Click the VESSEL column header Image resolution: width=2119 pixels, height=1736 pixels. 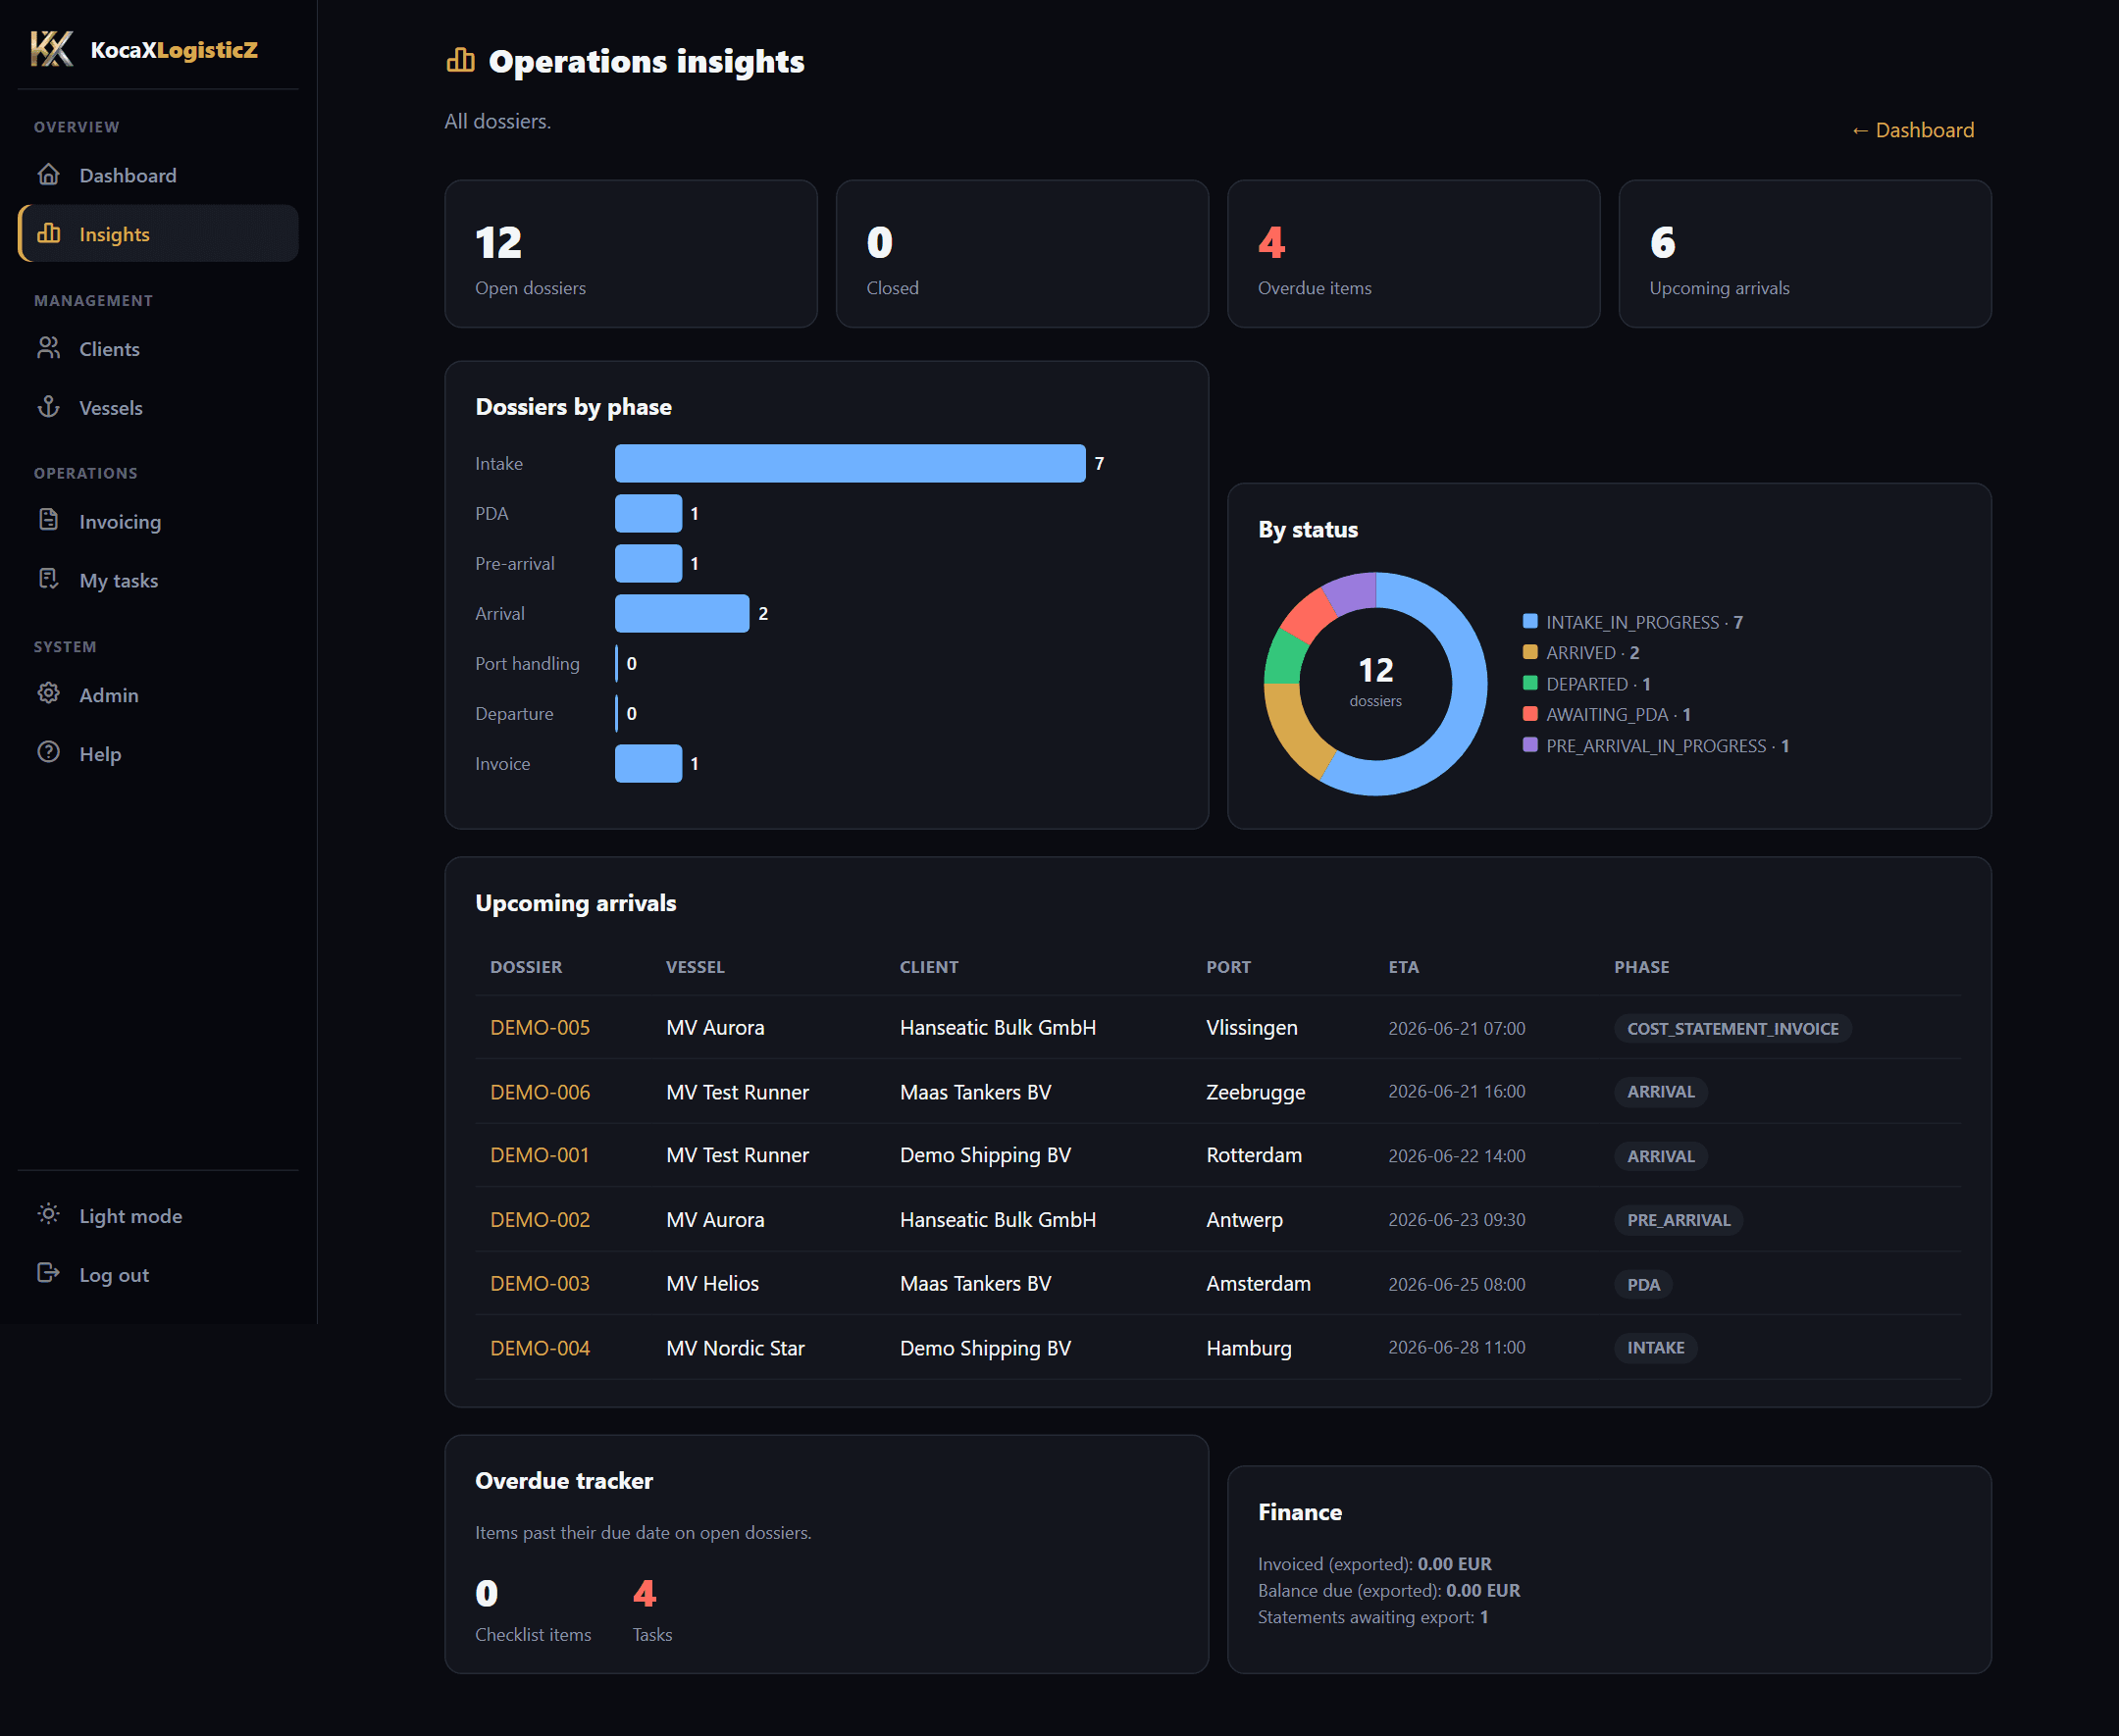(x=695, y=967)
